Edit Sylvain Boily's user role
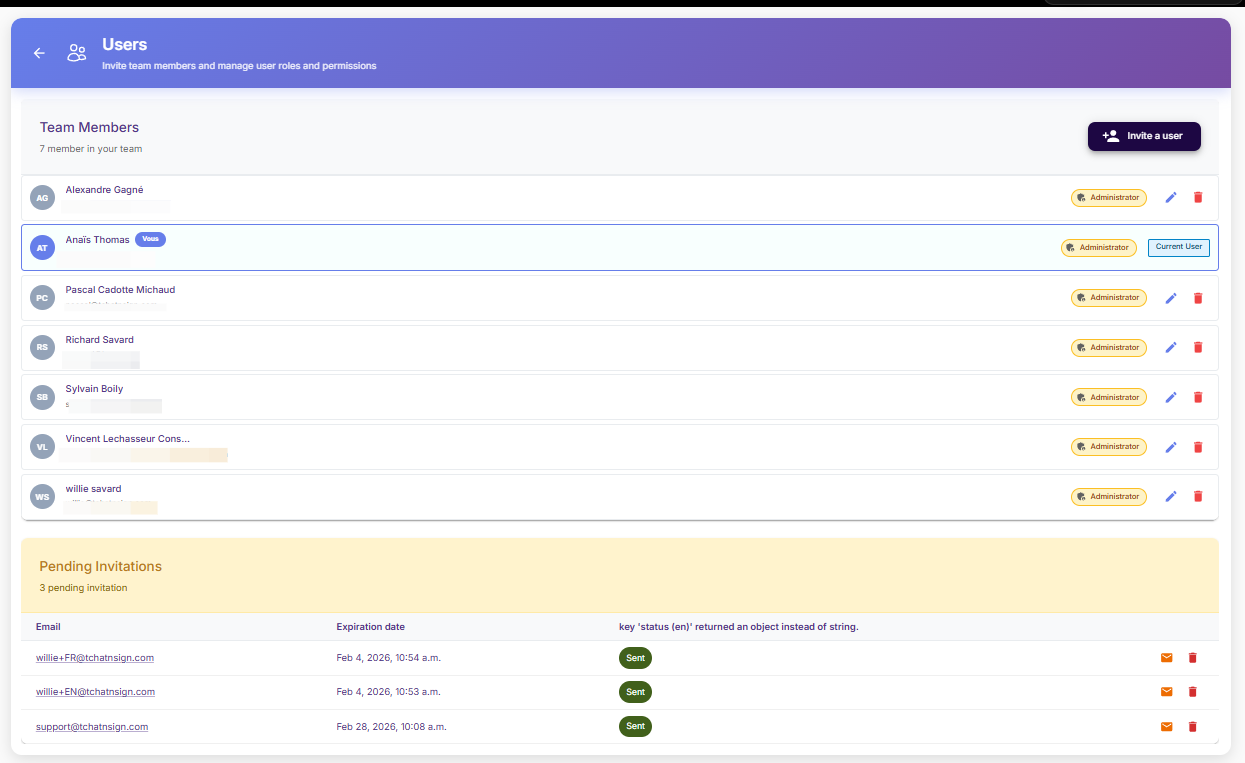Image resolution: width=1245 pixels, height=763 pixels. click(x=1171, y=397)
